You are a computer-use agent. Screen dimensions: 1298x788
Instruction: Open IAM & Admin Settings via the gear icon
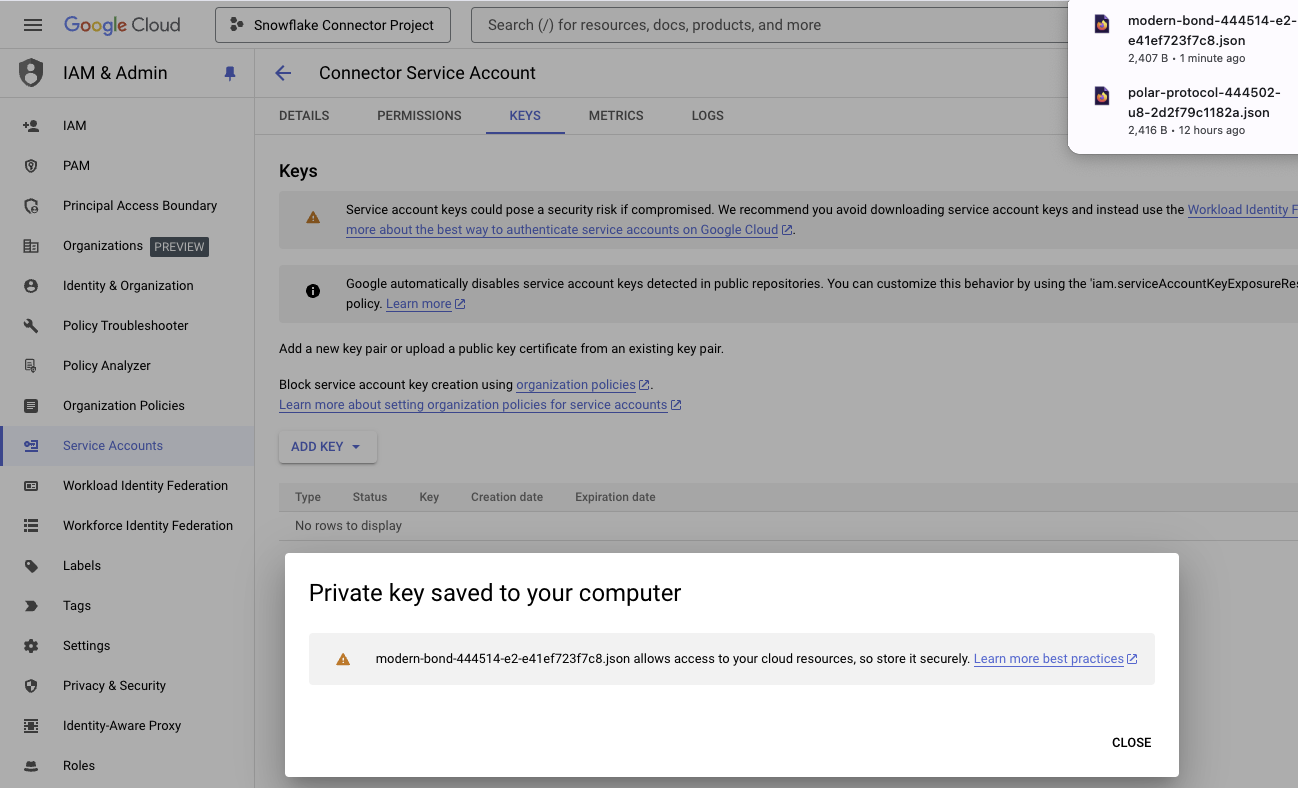(x=33, y=645)
